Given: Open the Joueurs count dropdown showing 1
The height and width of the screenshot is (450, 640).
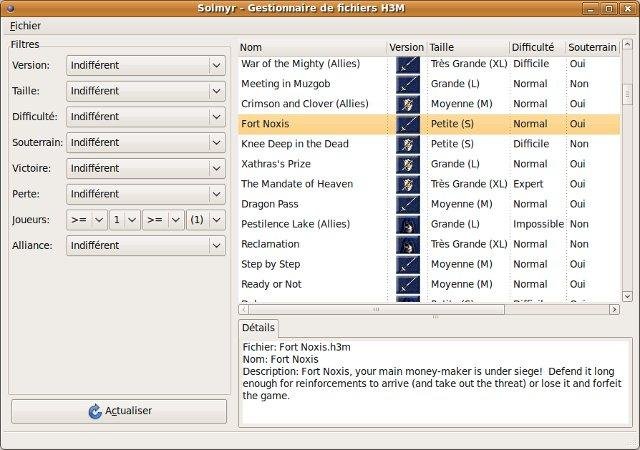Looking at the screenshot, I should click(x=125, y=220).
